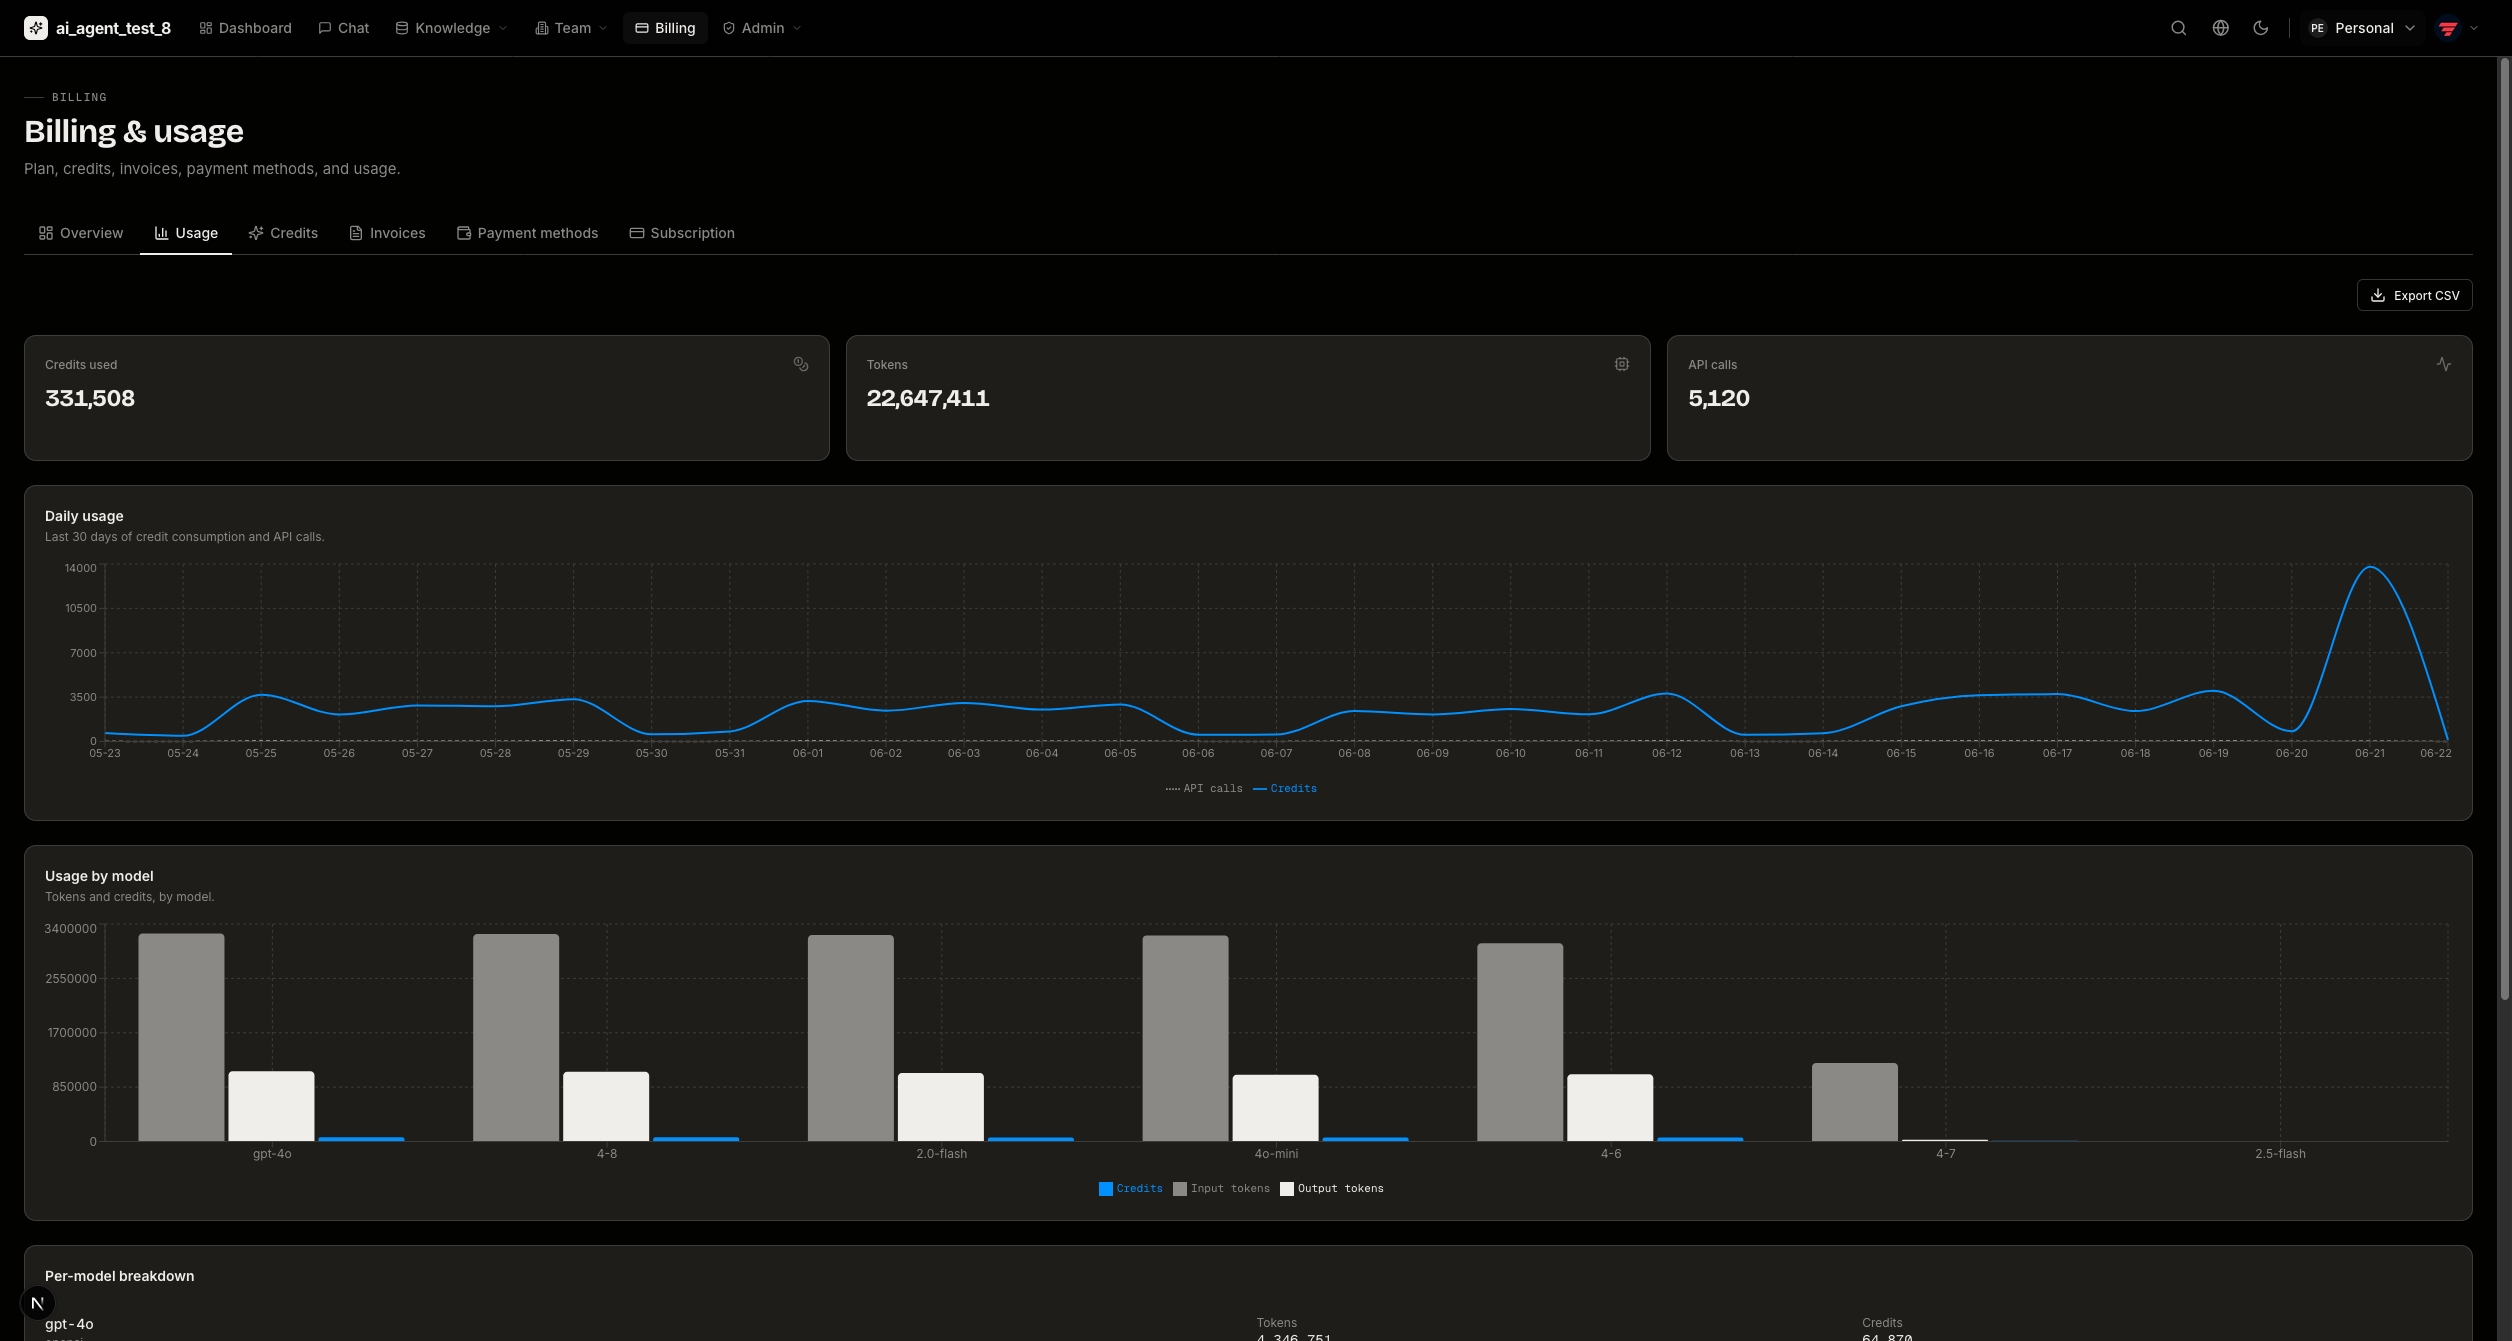
Task: Go to Dashboard in top navigation
Action: pyautogui.click(x=245, y=28)
